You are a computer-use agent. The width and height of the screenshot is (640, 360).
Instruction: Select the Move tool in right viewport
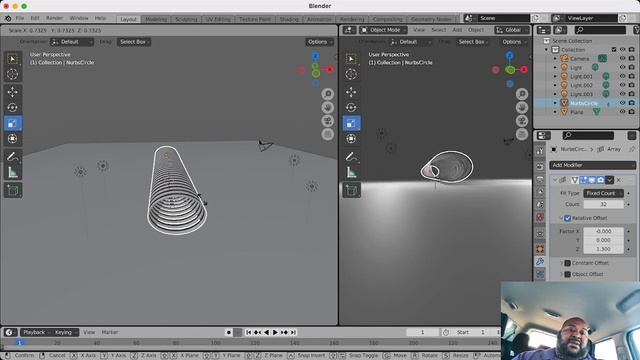351,92
